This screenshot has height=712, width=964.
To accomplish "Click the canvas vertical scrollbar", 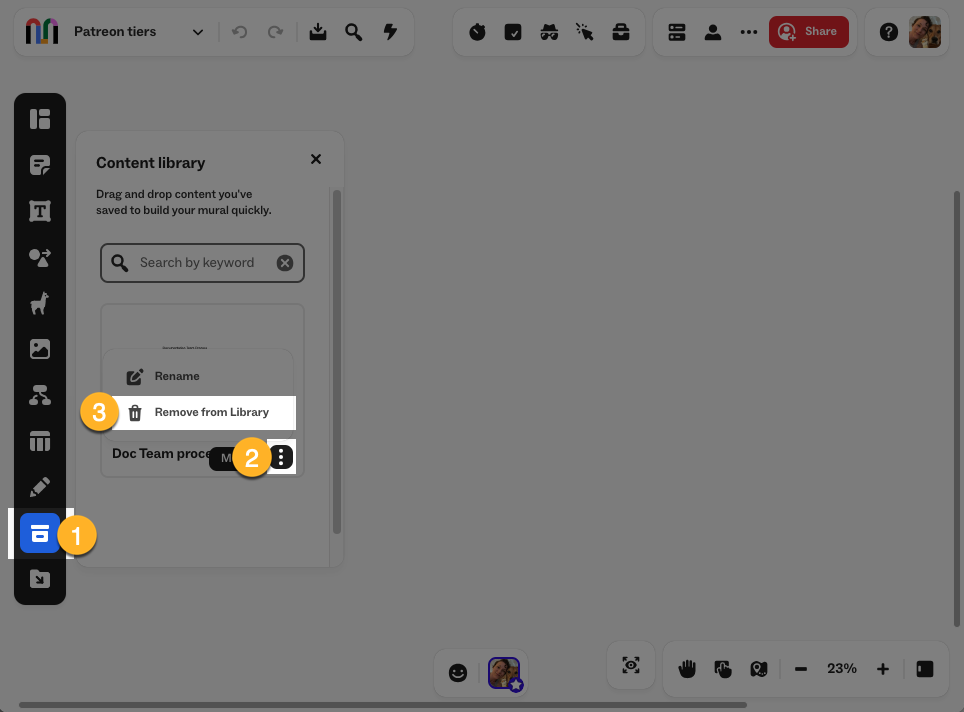I will (957, 409).
